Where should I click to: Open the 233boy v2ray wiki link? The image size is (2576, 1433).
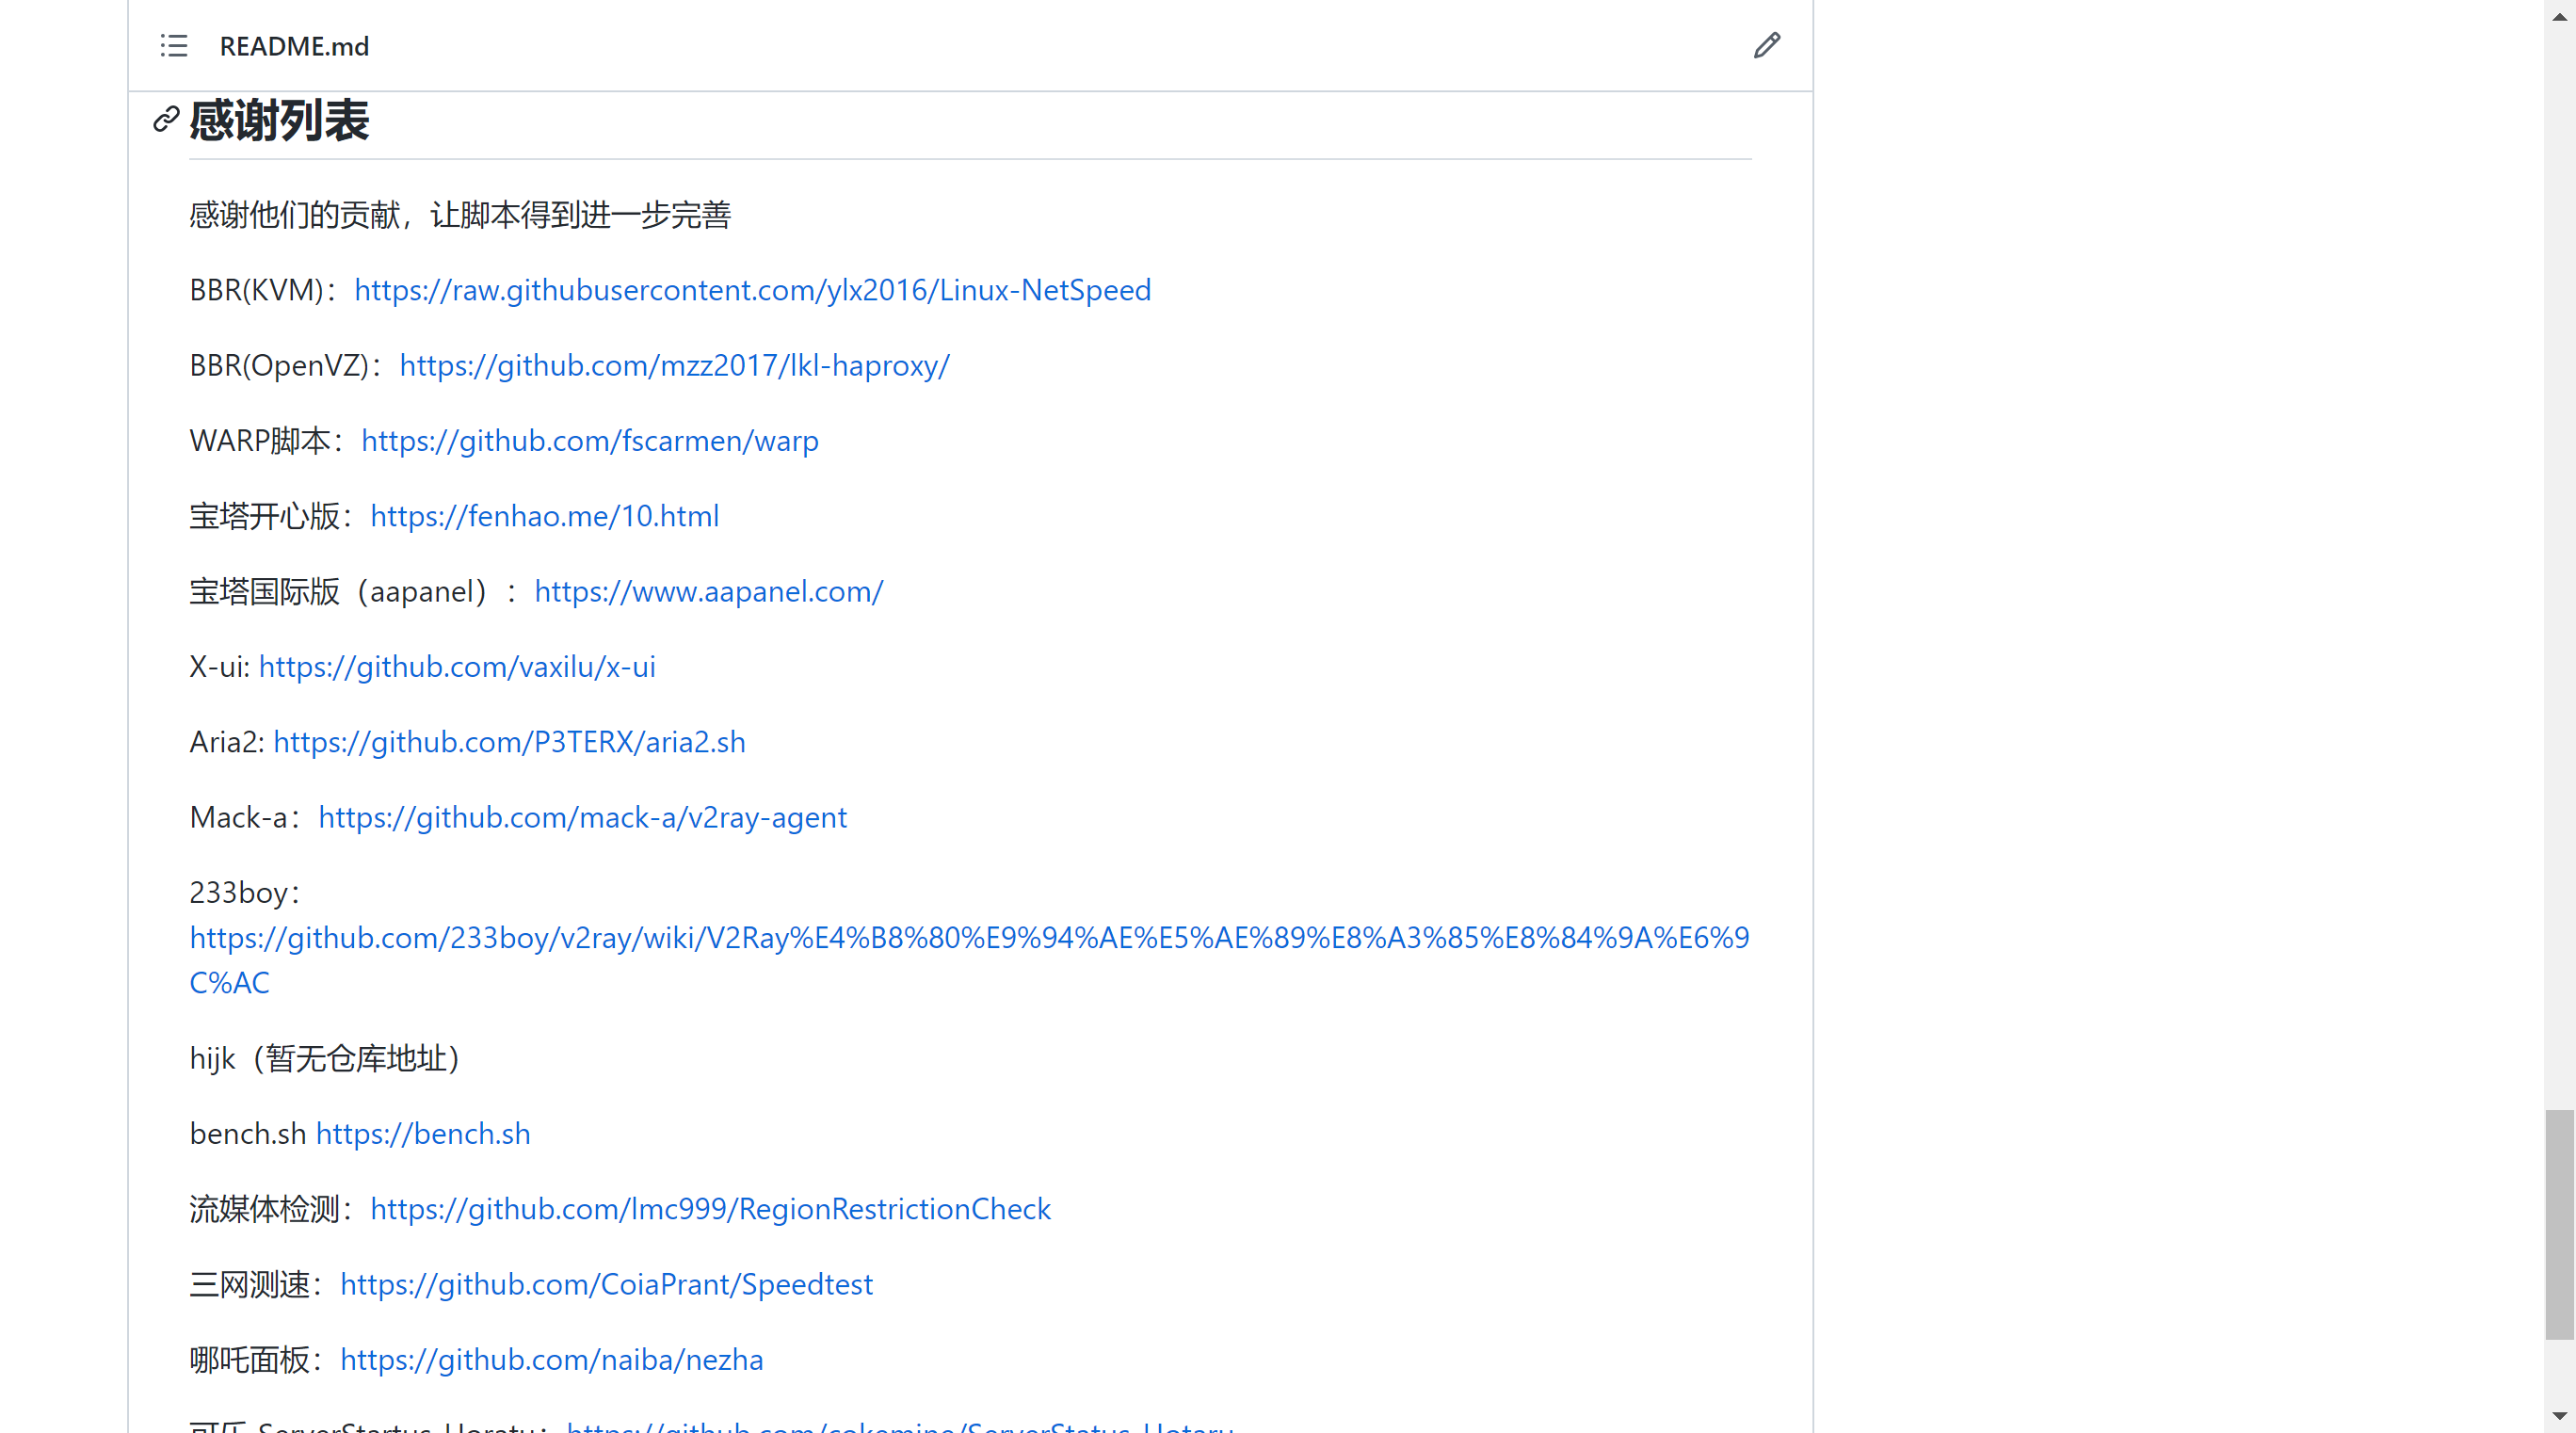pyautogui.click(x=968, y=938)
